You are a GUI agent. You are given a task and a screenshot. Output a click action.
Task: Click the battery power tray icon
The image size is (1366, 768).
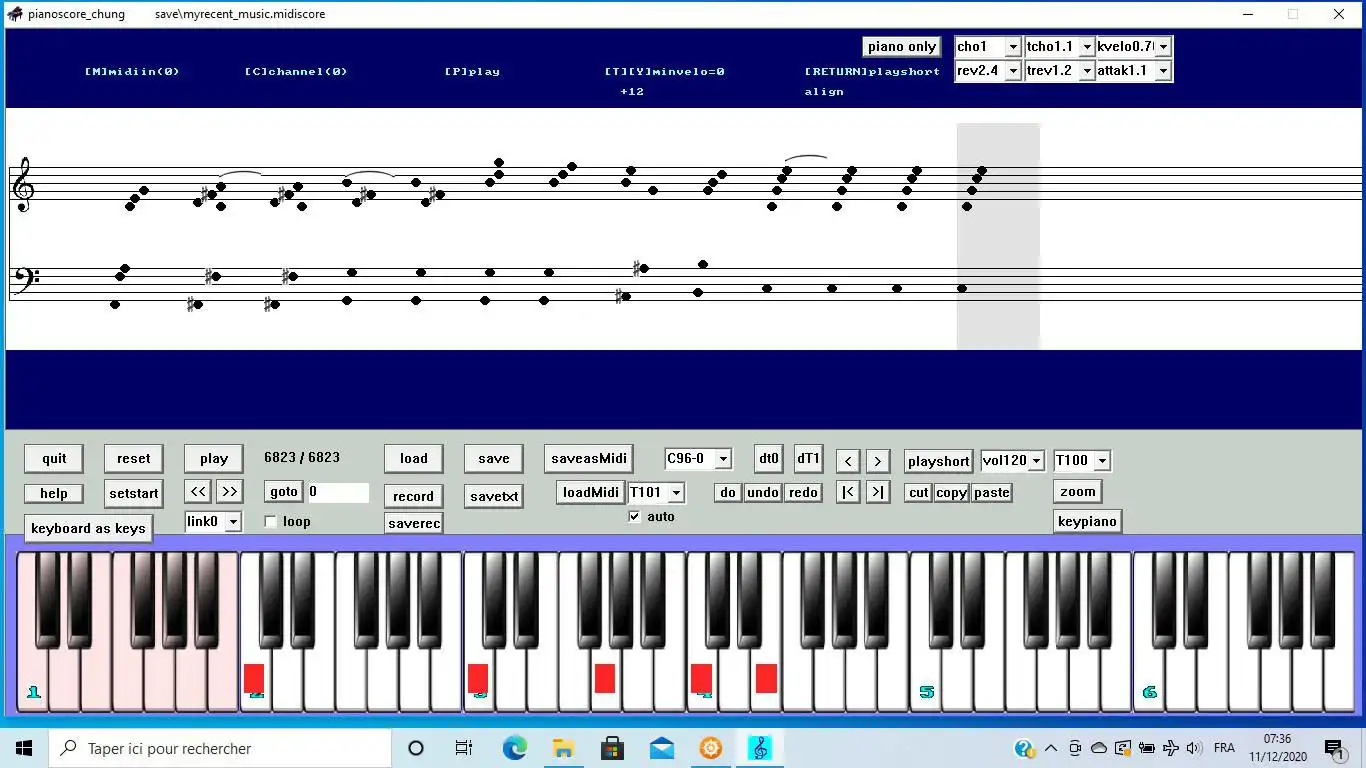[1147, 748]
